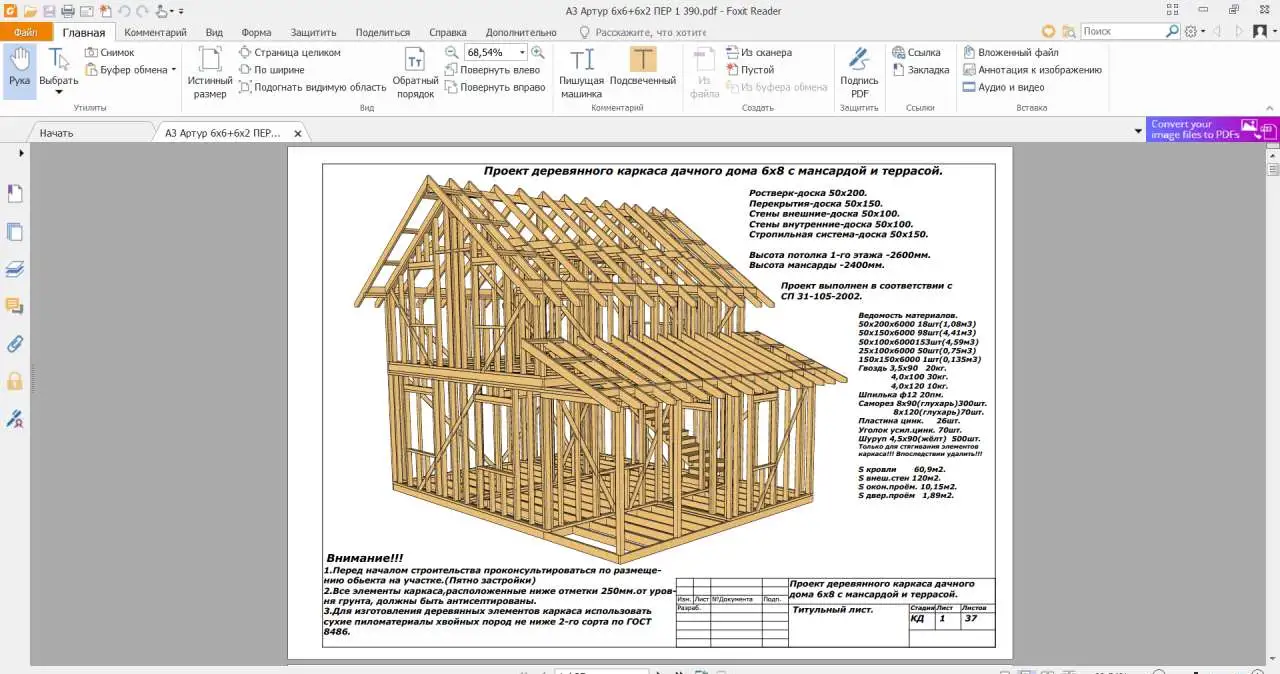The height and width of the screenshot is (674, 1280).
Task: Fit whole page with Страница целиком
Action: tap(290, 52)
